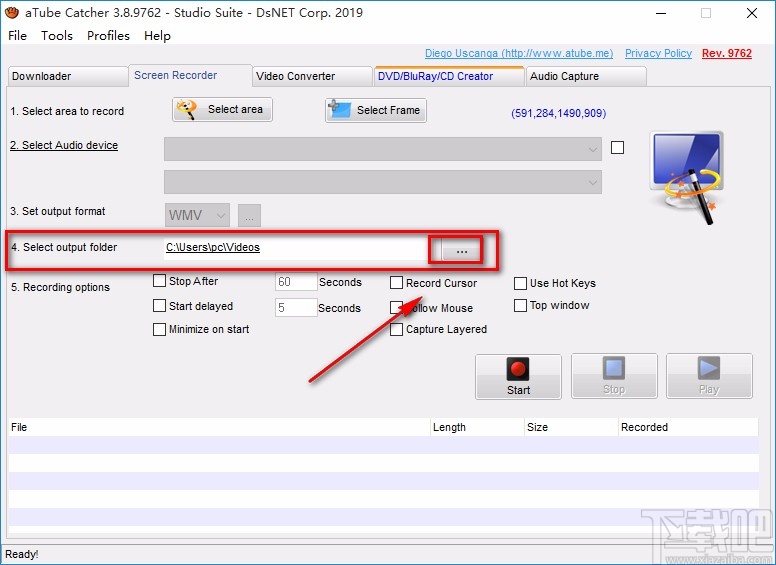Click the Diego Uscanga website link
Screen dimensions: 776x565
(x=518, y=54)
